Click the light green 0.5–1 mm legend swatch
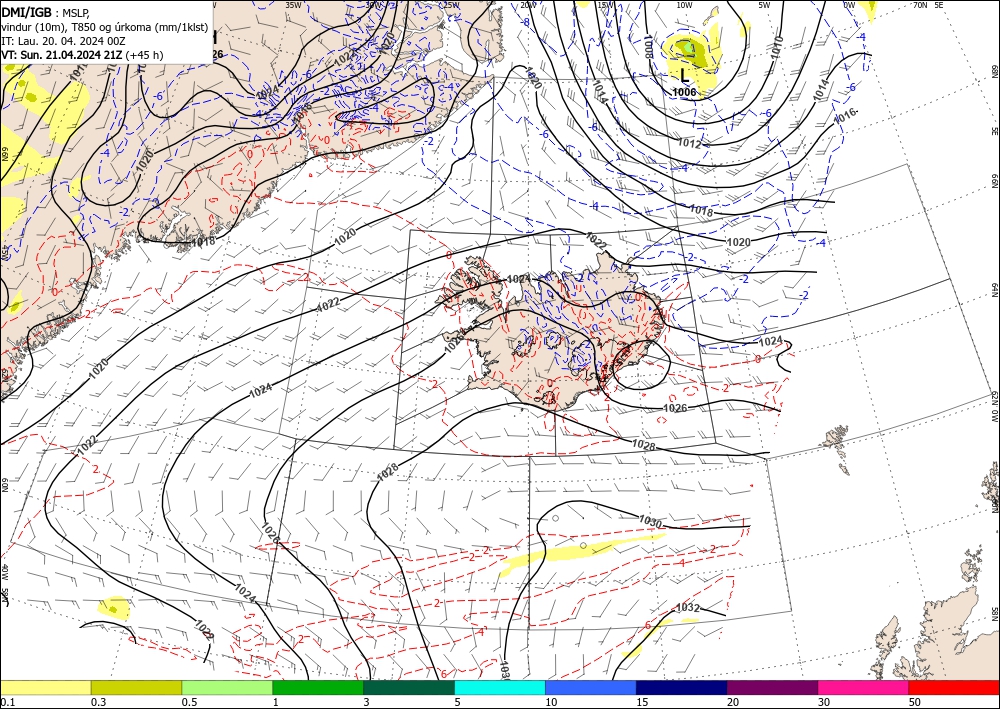Screen dimensions: 1000x709 pyautogui.click(x=227, y=687)
